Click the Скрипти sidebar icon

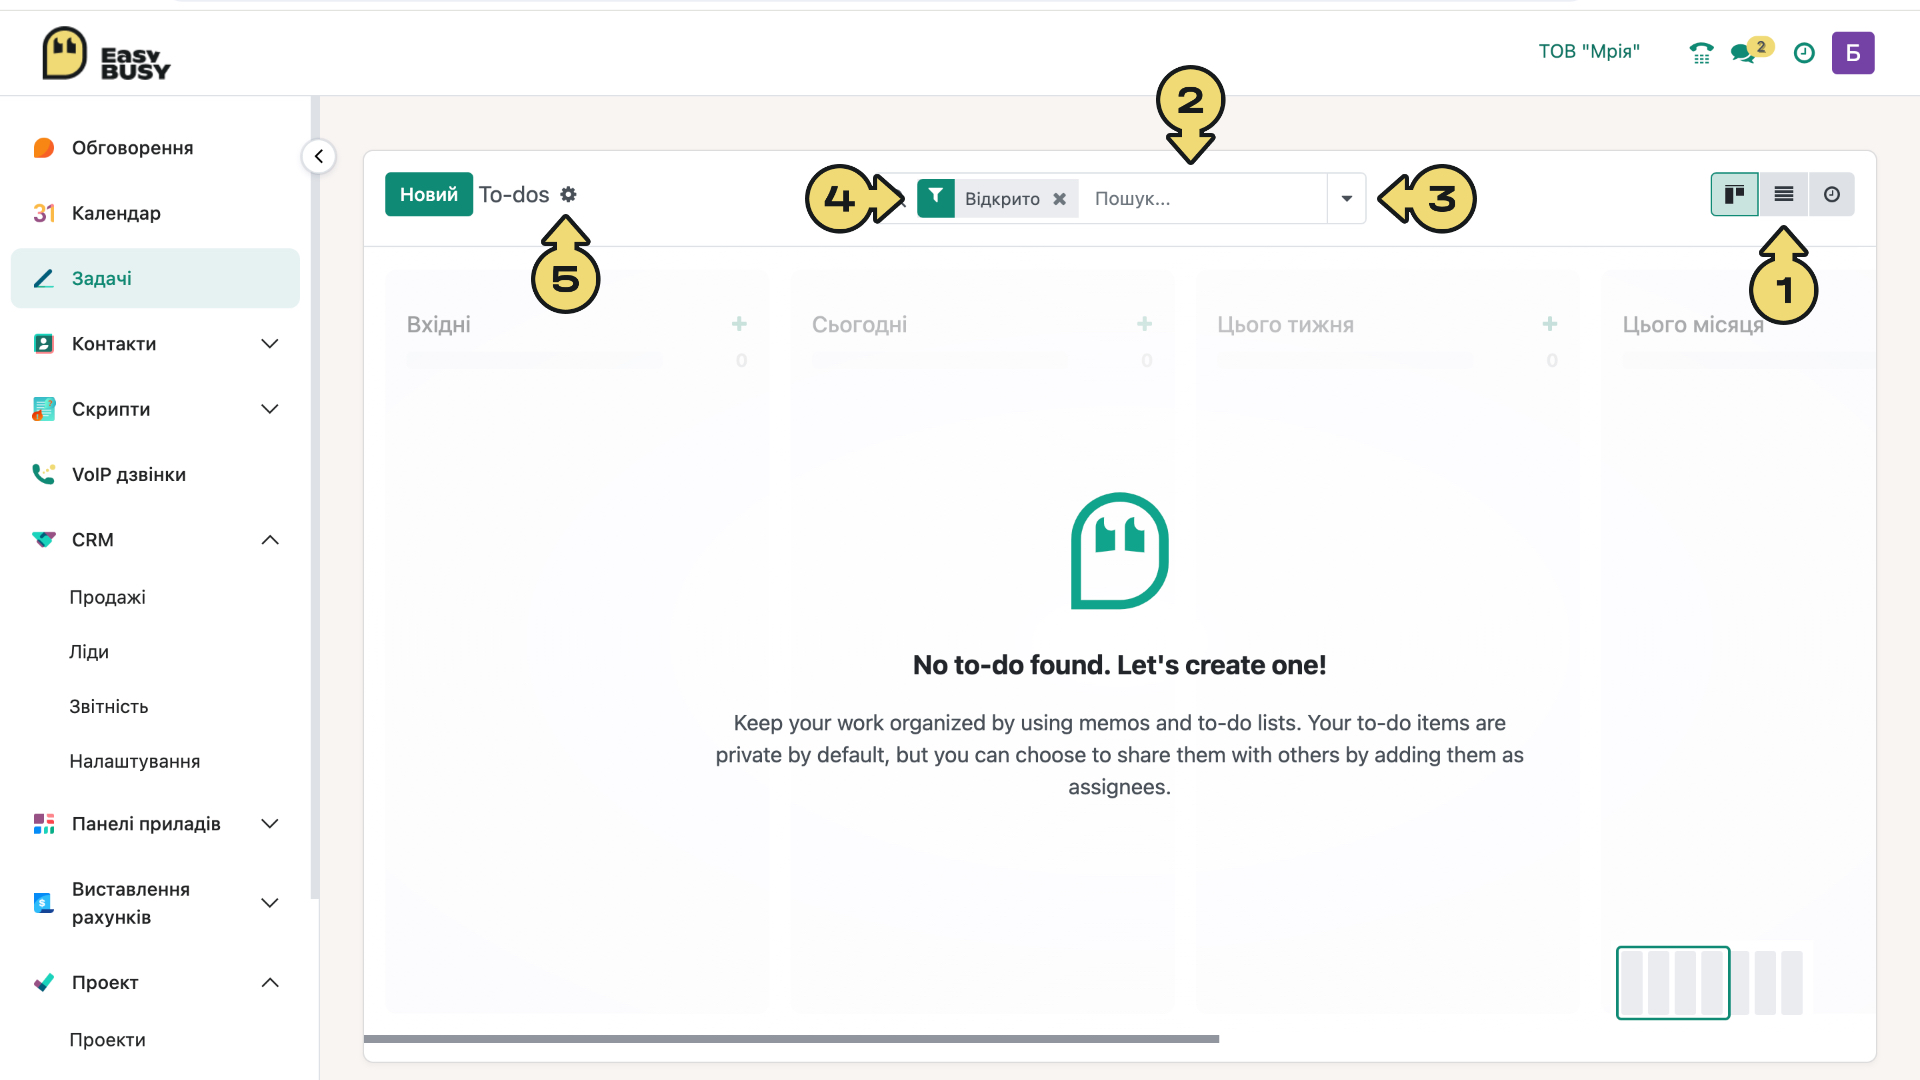coord(44,409)
